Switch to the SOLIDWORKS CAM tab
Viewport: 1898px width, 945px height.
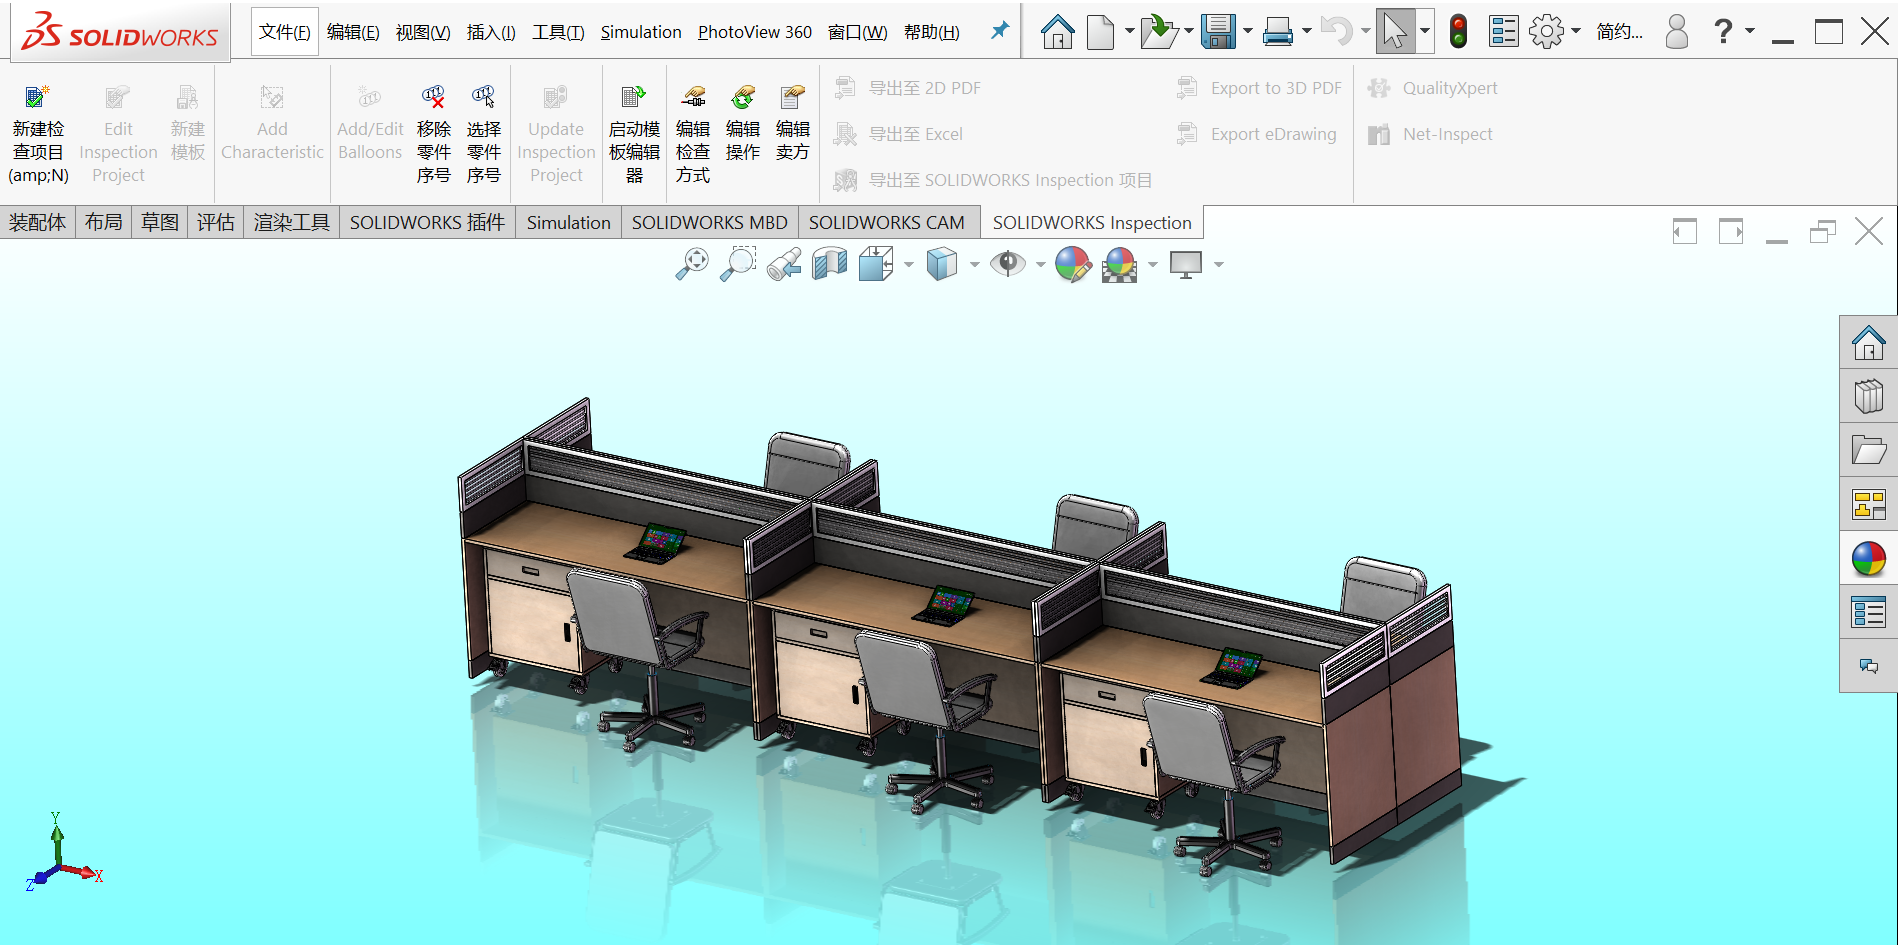887,222
